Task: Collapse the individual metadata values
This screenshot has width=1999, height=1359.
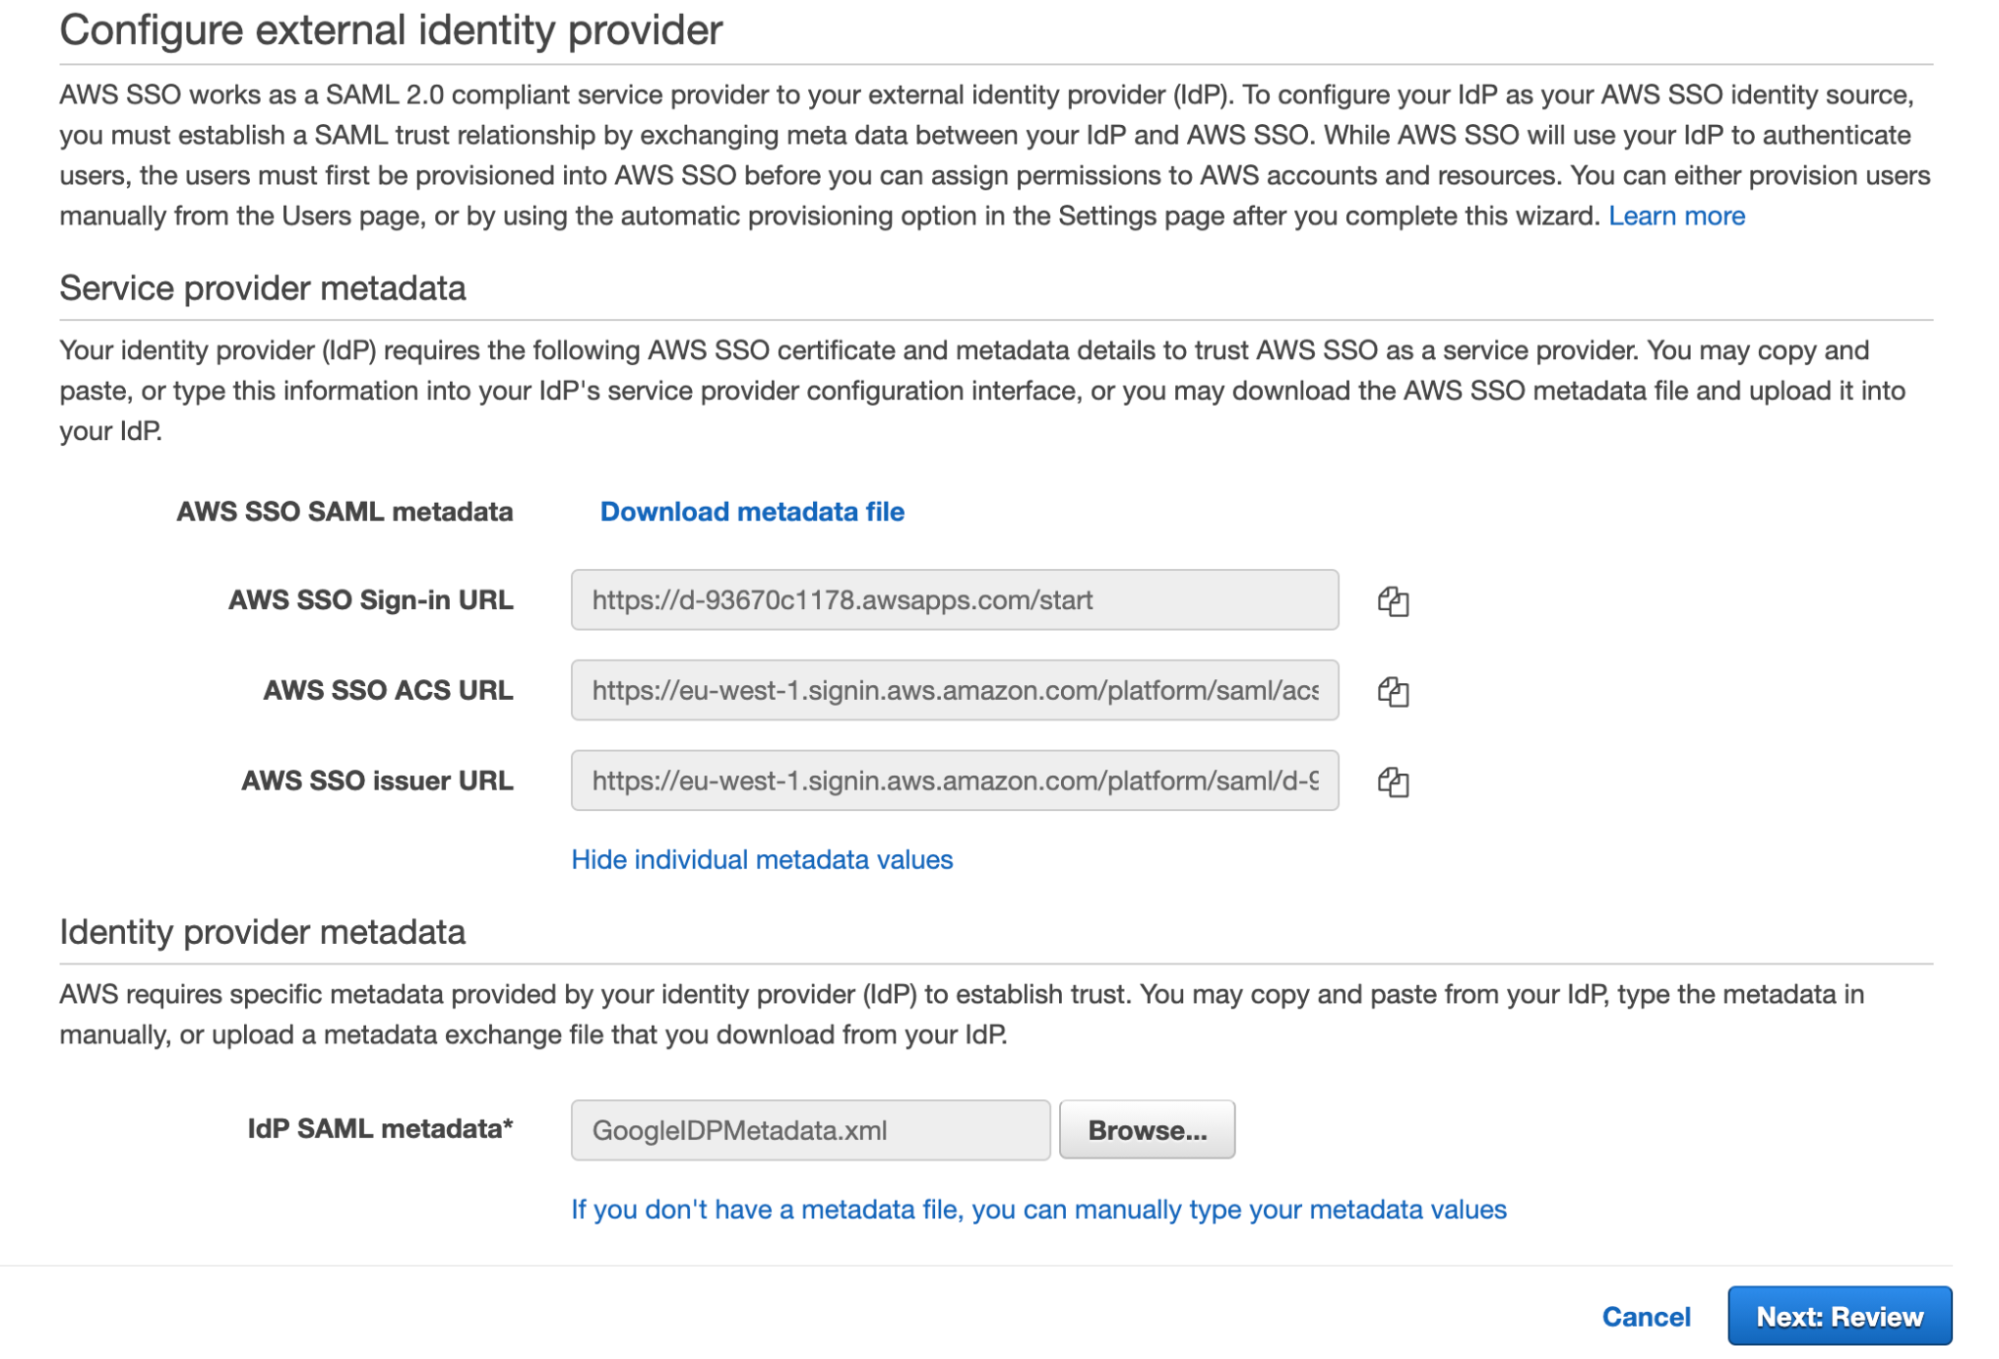Action: click(x=761, y=859)
